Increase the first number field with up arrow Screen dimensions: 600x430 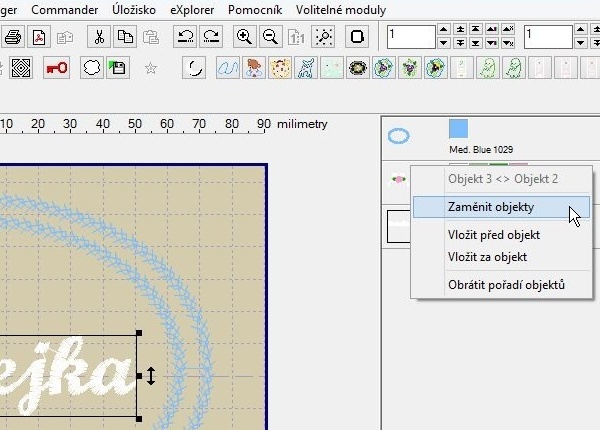coord(443,31)
